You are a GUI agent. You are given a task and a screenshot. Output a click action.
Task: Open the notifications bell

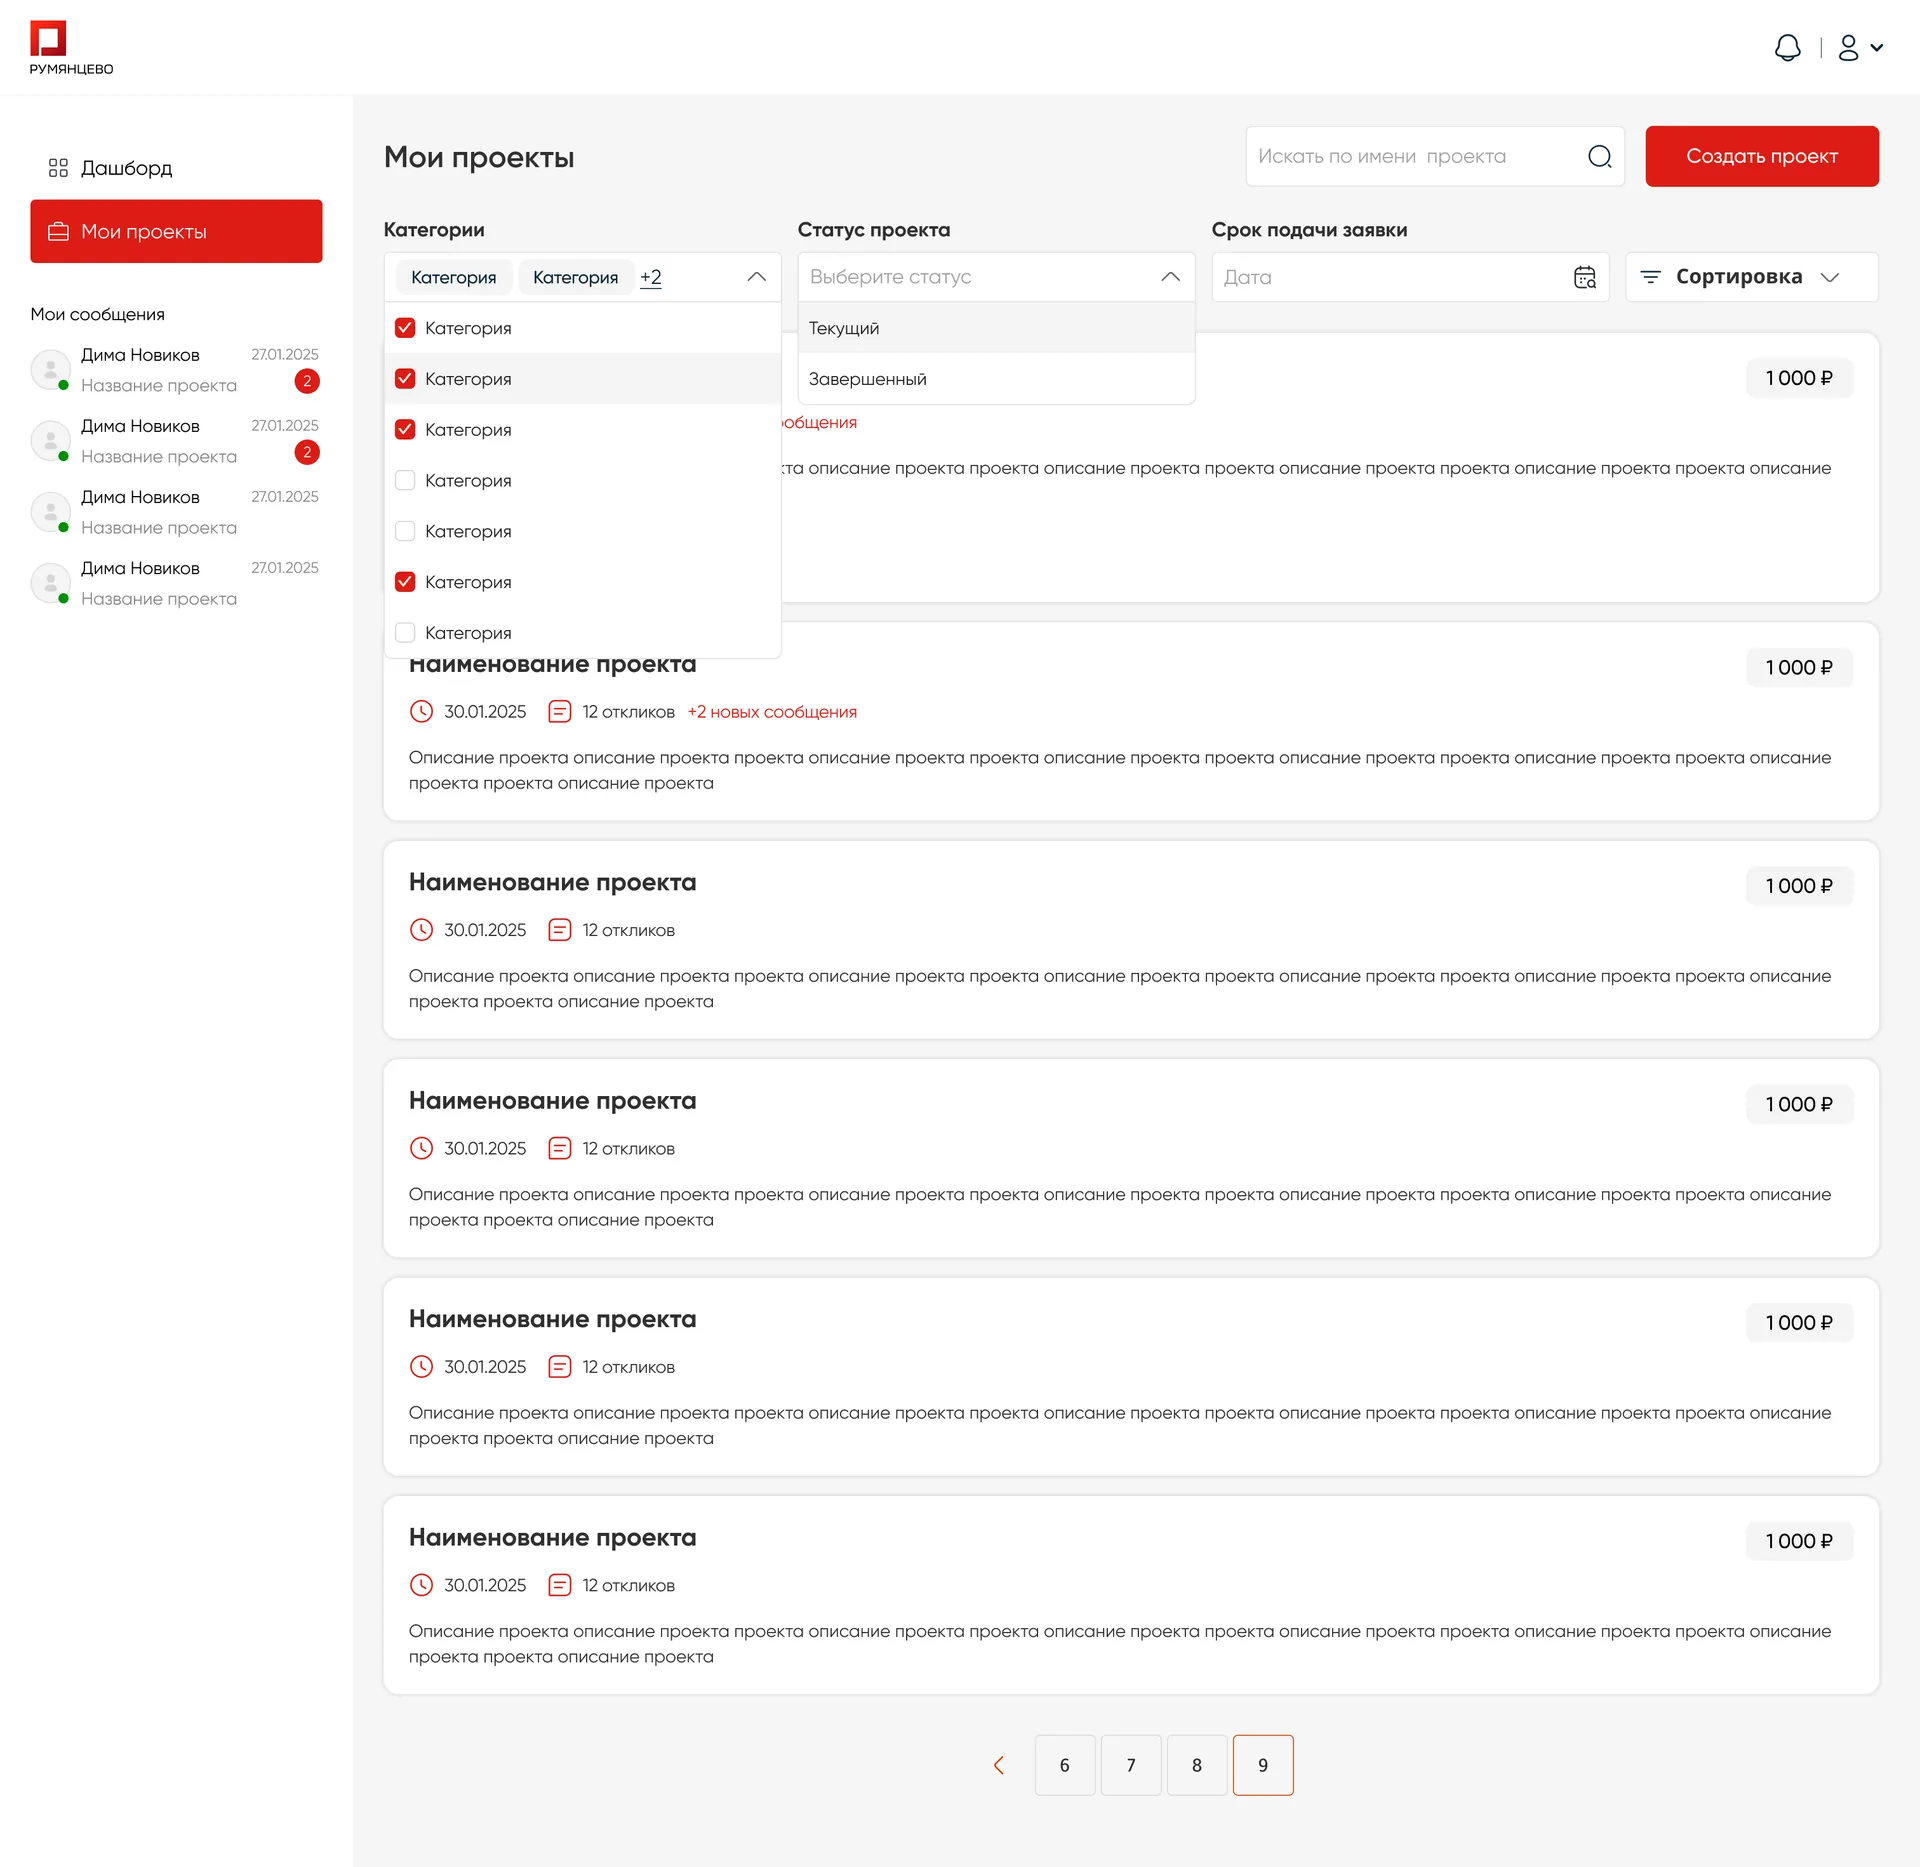(1787, 48)
